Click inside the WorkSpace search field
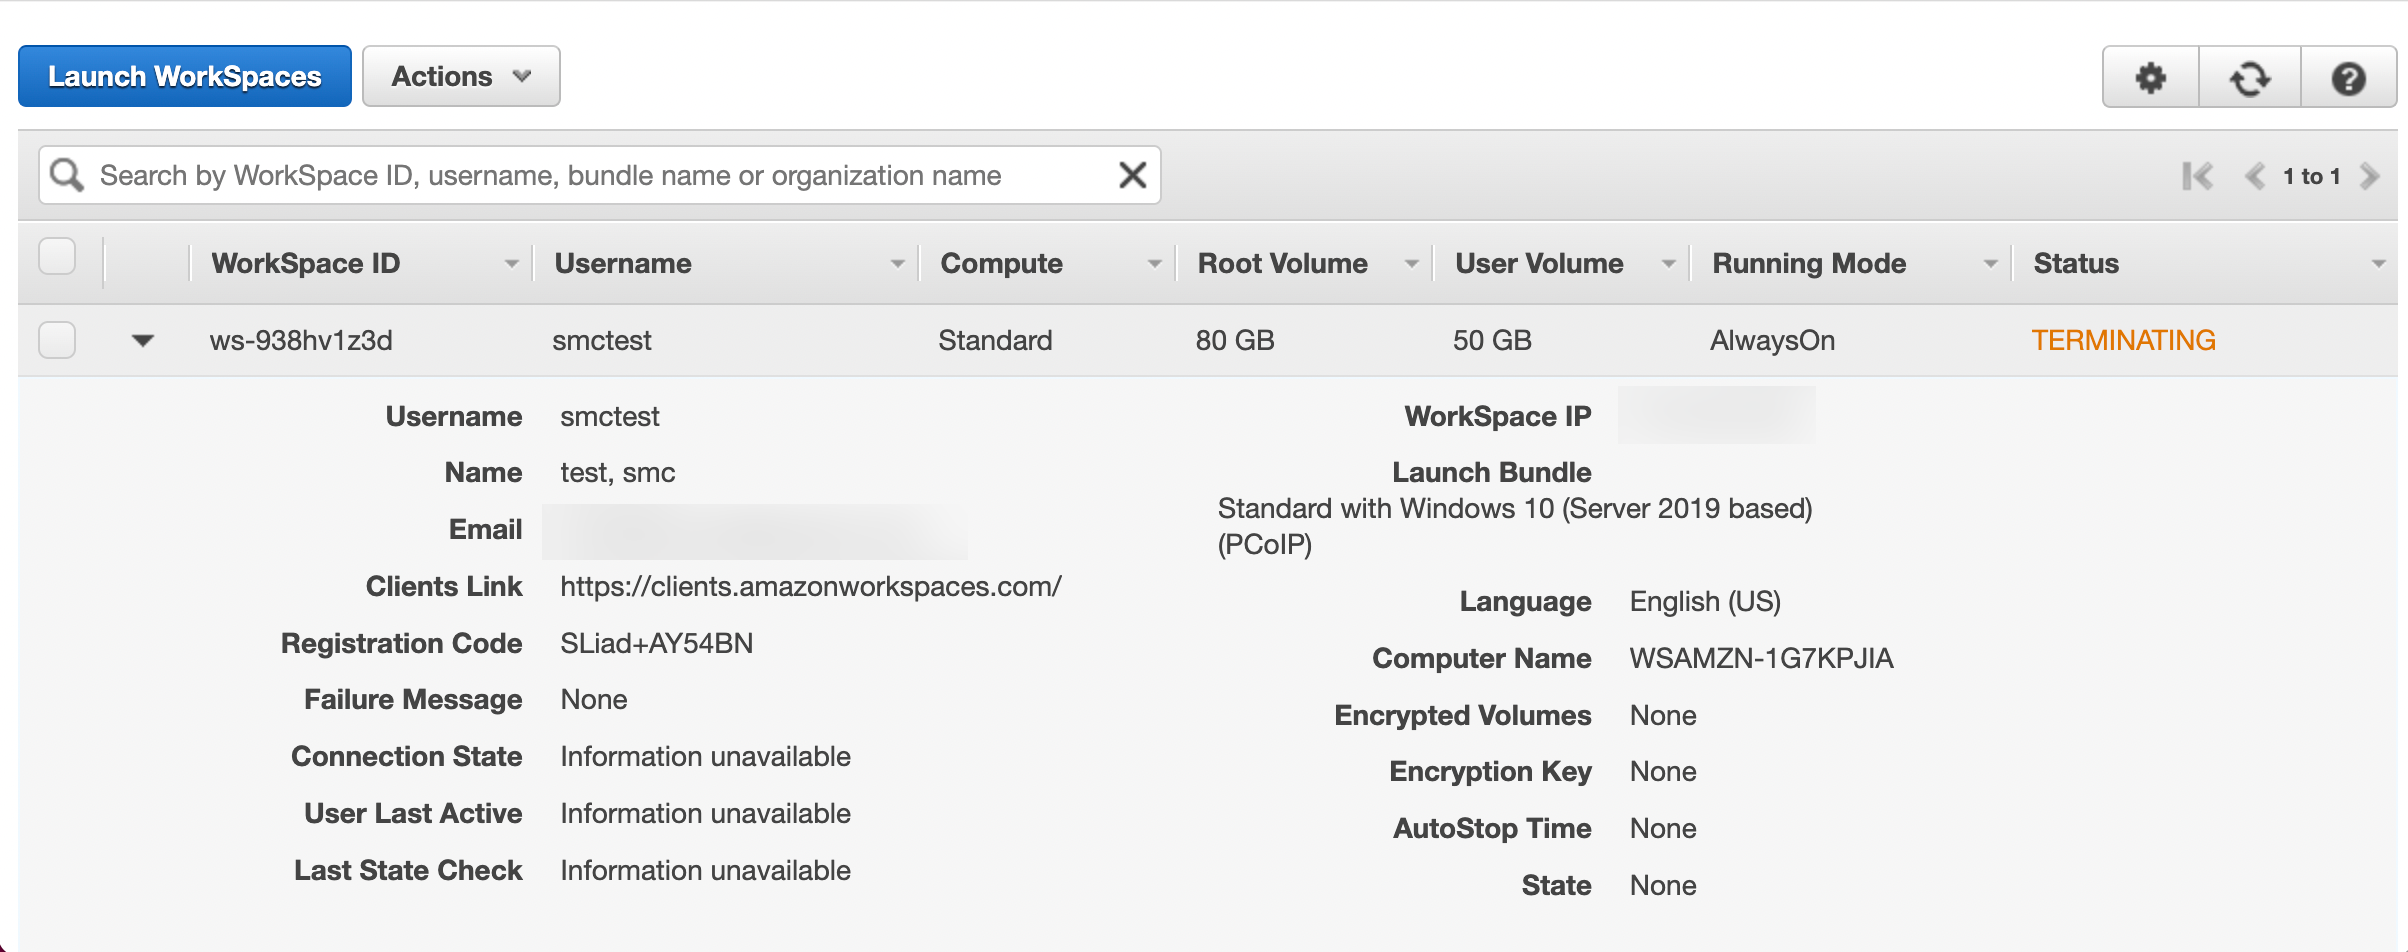Screen dimensions: 2408x952 [600, 174]
